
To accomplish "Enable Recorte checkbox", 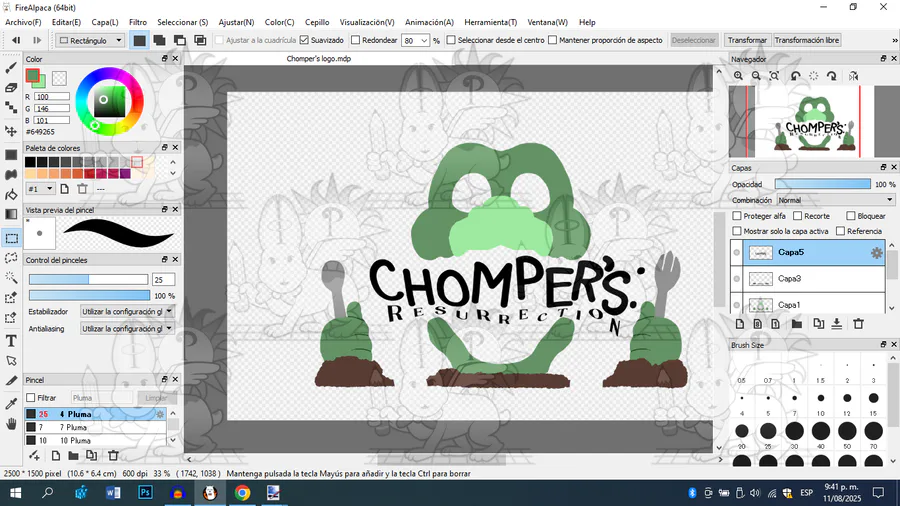I will click(x=797, y=216).
